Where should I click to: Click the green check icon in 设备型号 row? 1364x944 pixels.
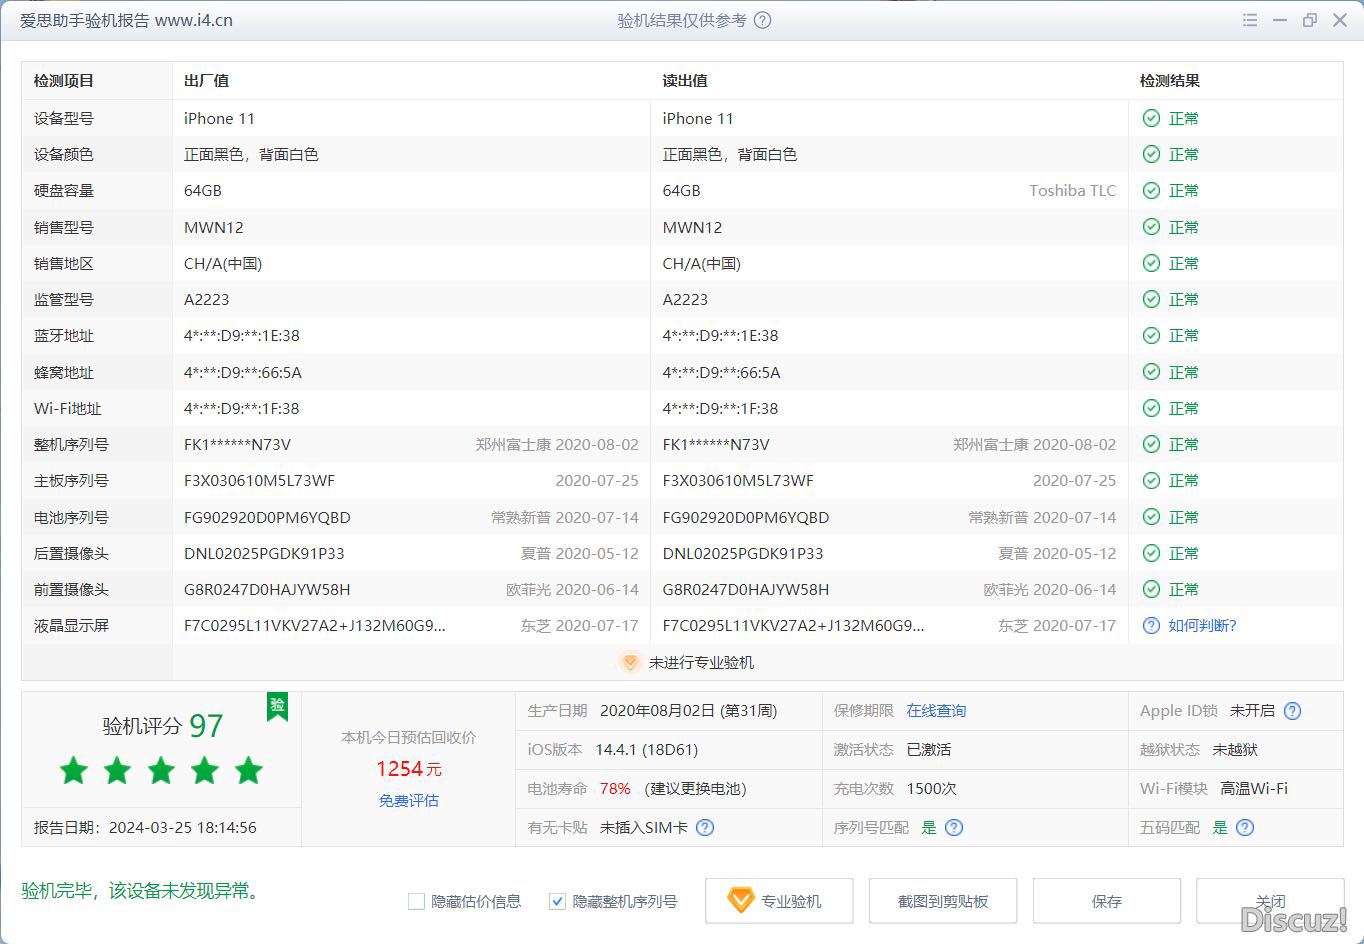coord(1151,118)
